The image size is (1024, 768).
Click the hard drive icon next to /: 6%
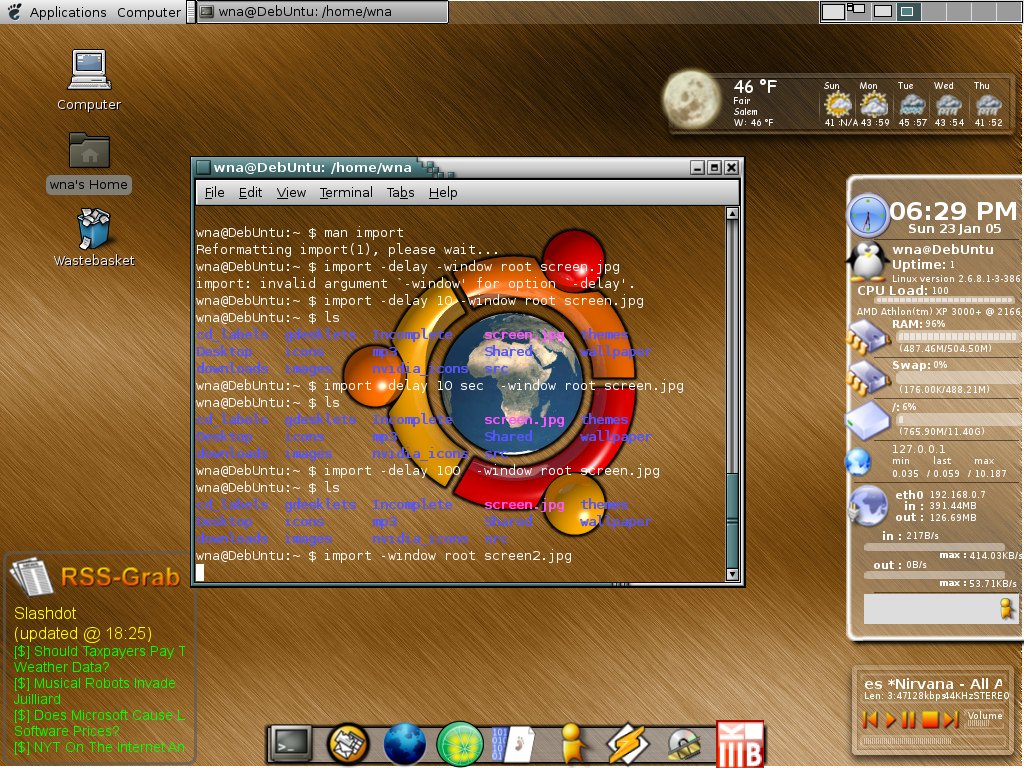pos(868,420)
